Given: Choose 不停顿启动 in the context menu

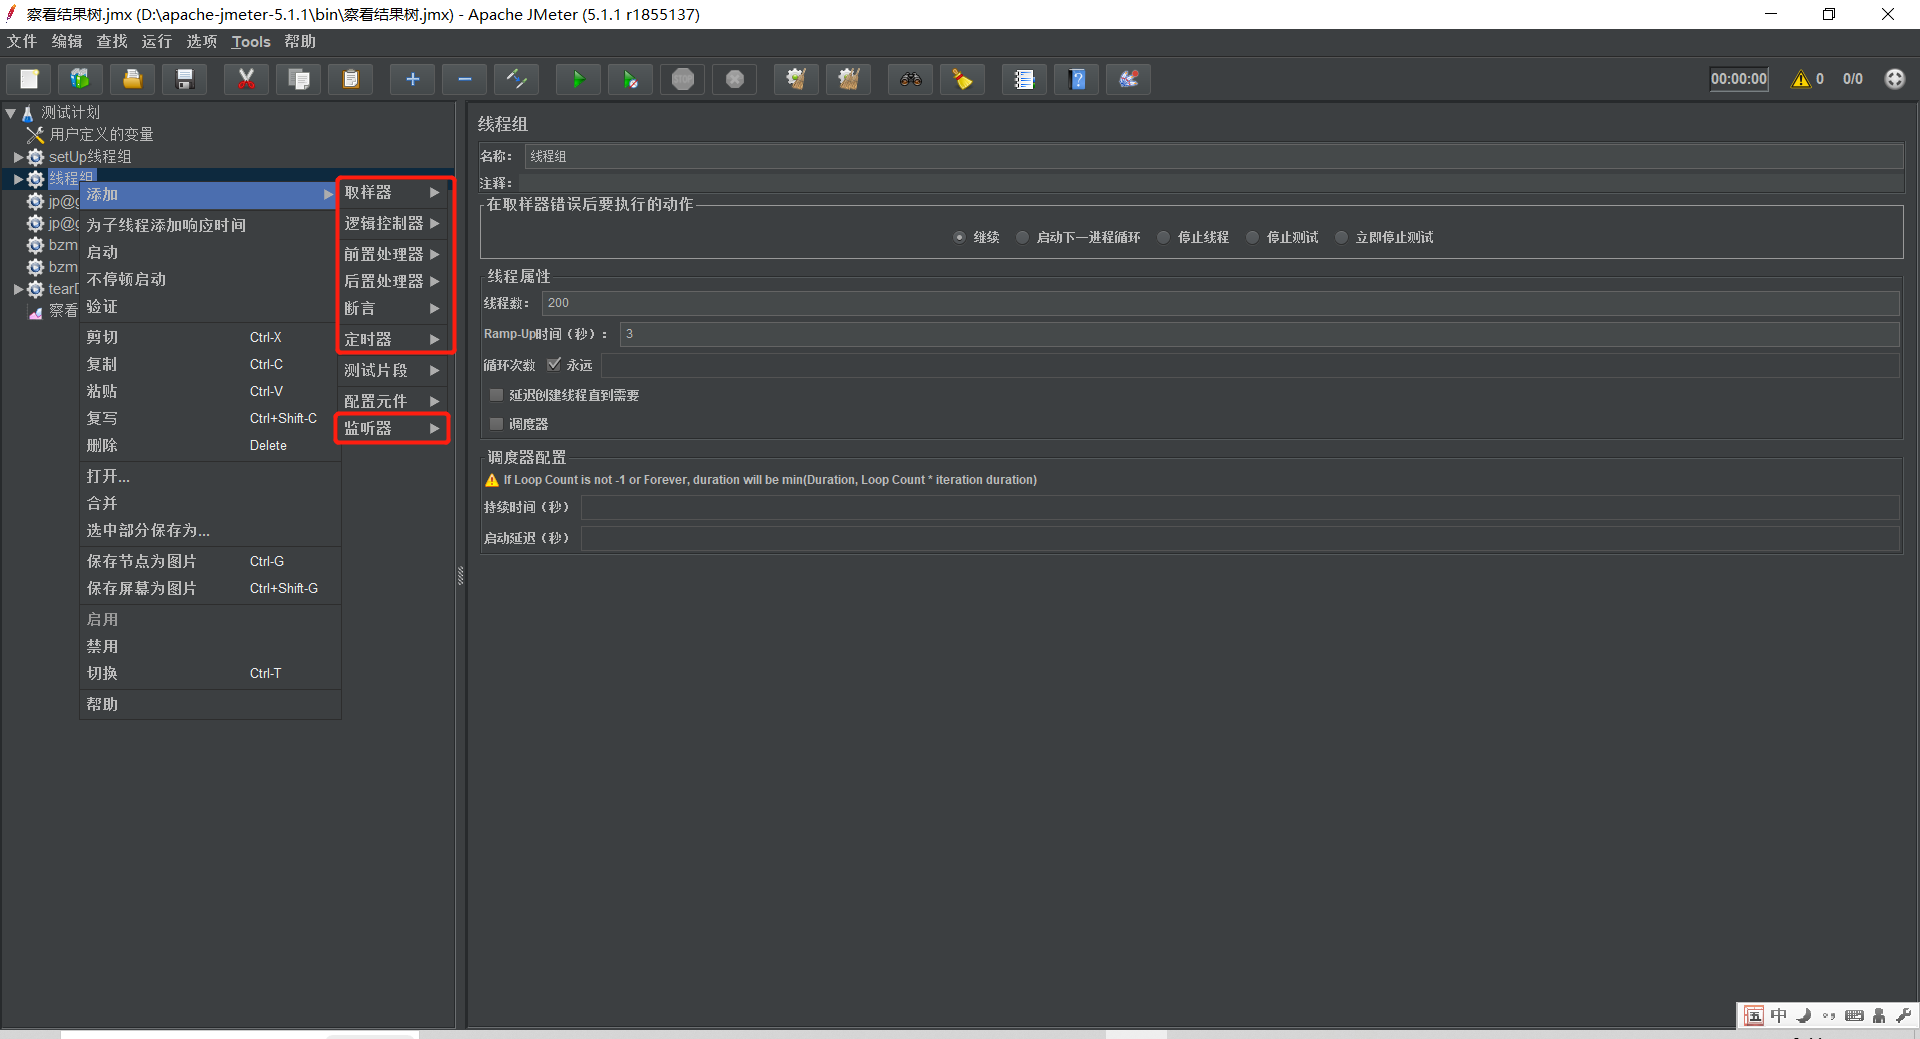Looking at the screenshot, I should 210,279.
